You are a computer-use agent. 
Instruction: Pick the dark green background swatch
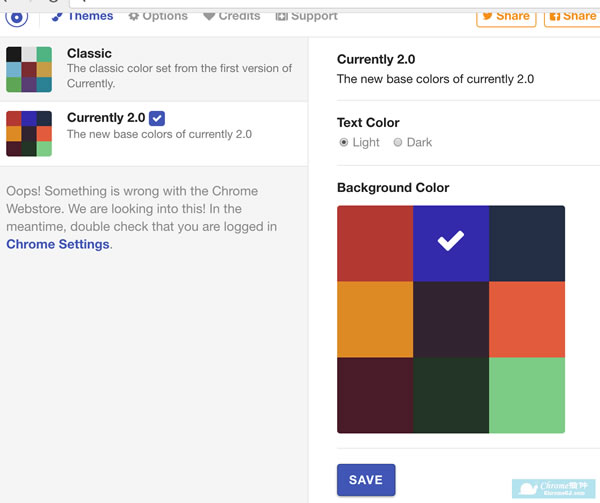(451, 395)
